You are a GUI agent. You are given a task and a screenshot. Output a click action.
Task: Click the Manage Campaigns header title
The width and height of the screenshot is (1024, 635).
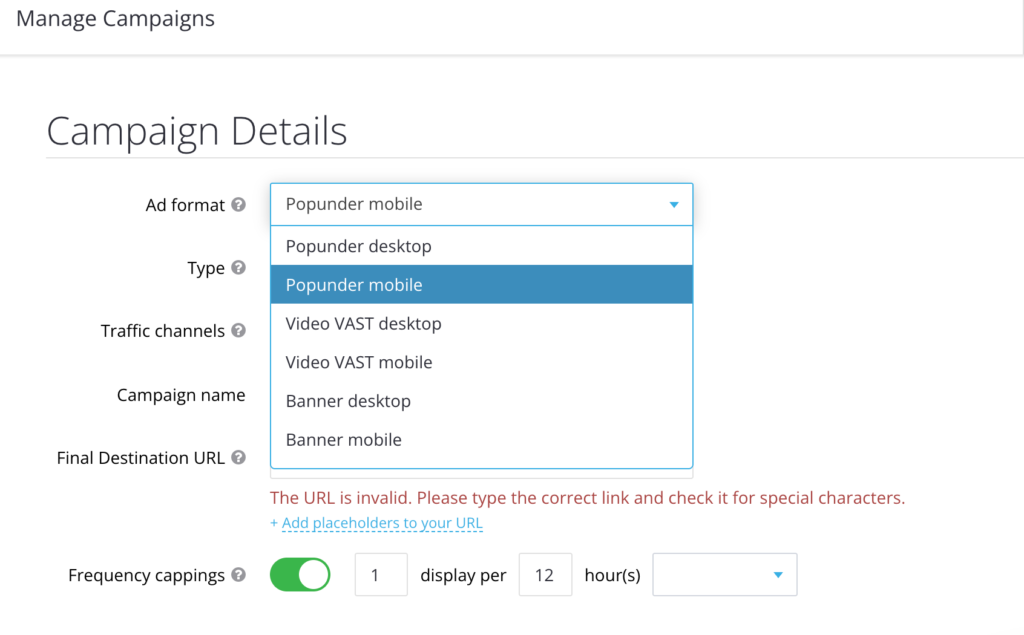coord(115,19)
